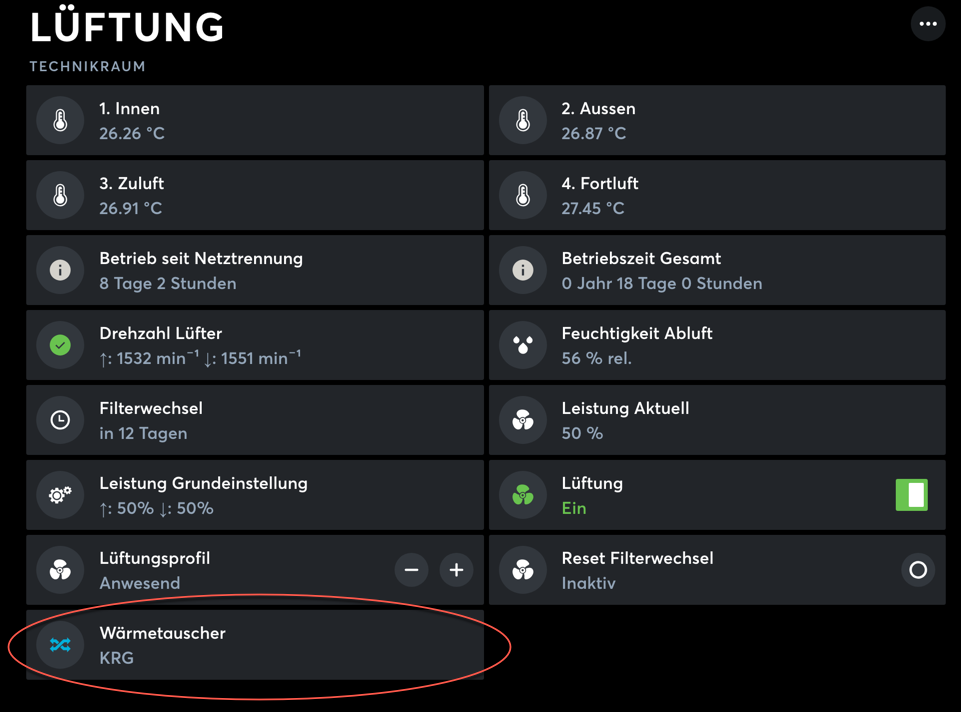
Task: Click the blue shuffle icon for Wärmetauscher
Action: click(60, 646)
